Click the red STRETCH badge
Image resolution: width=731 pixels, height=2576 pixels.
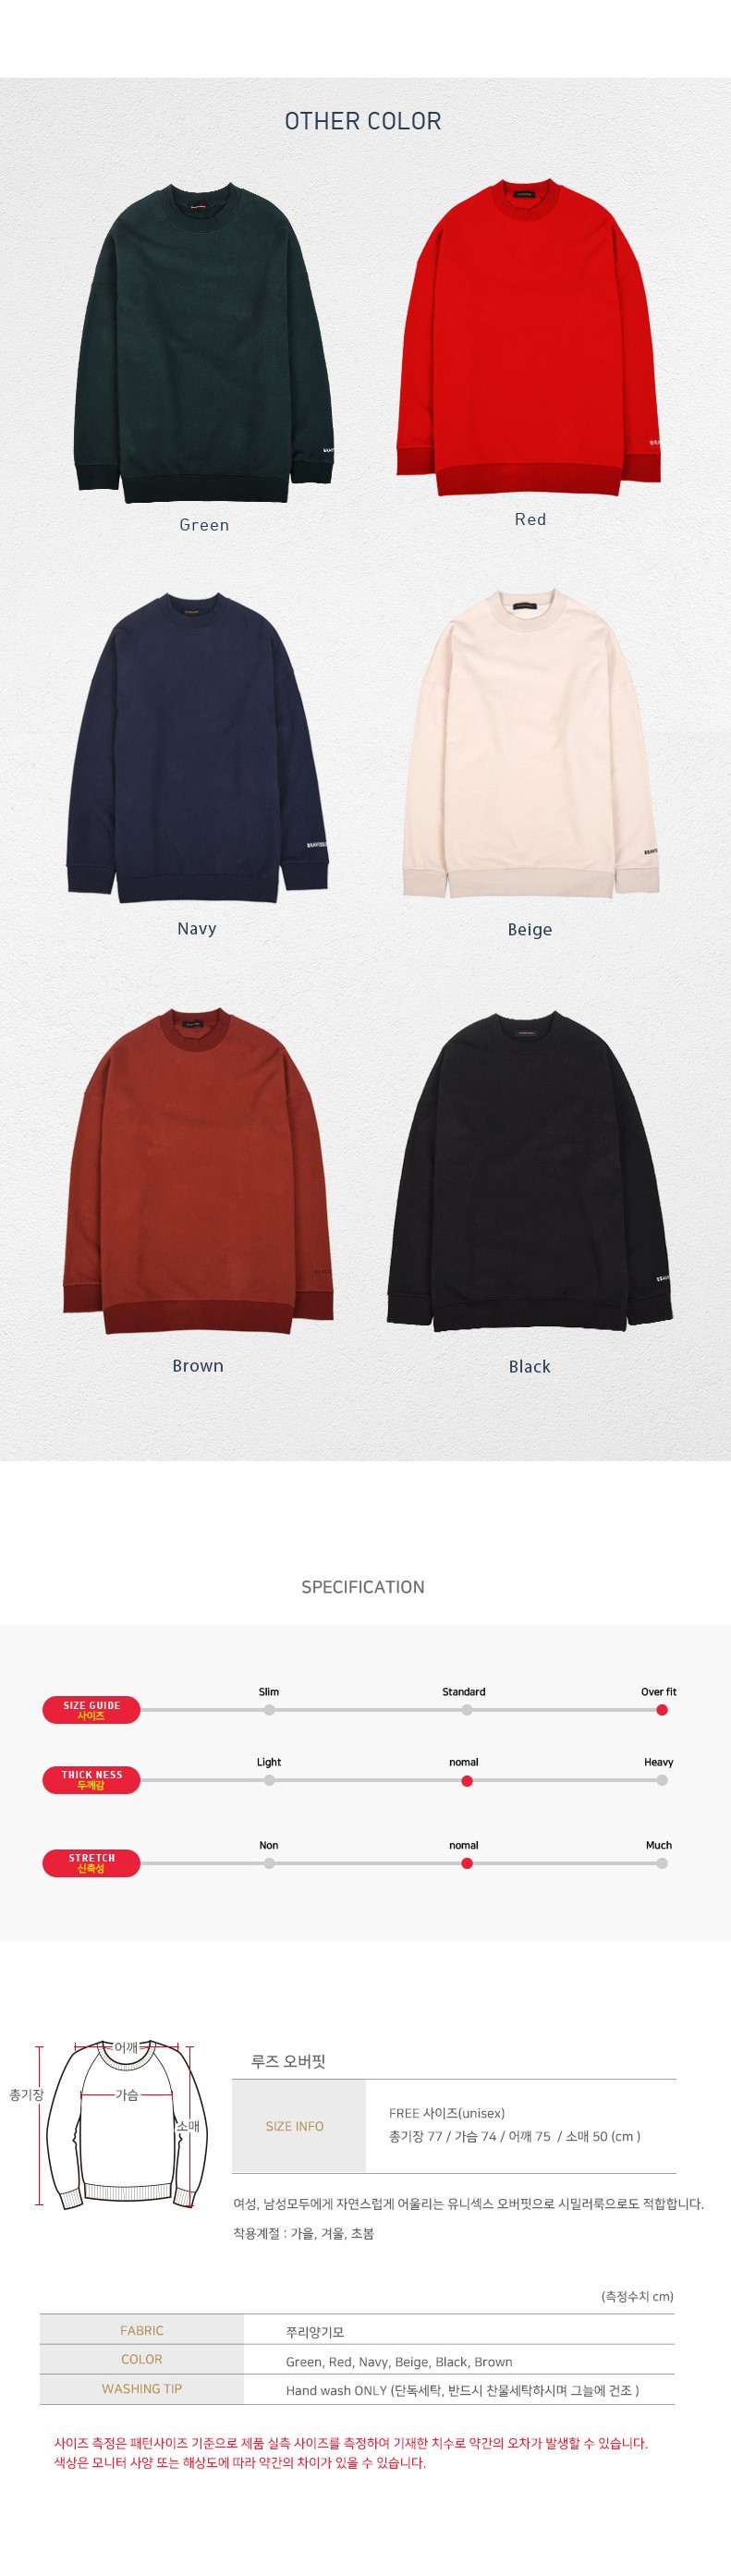(91, 1863)
